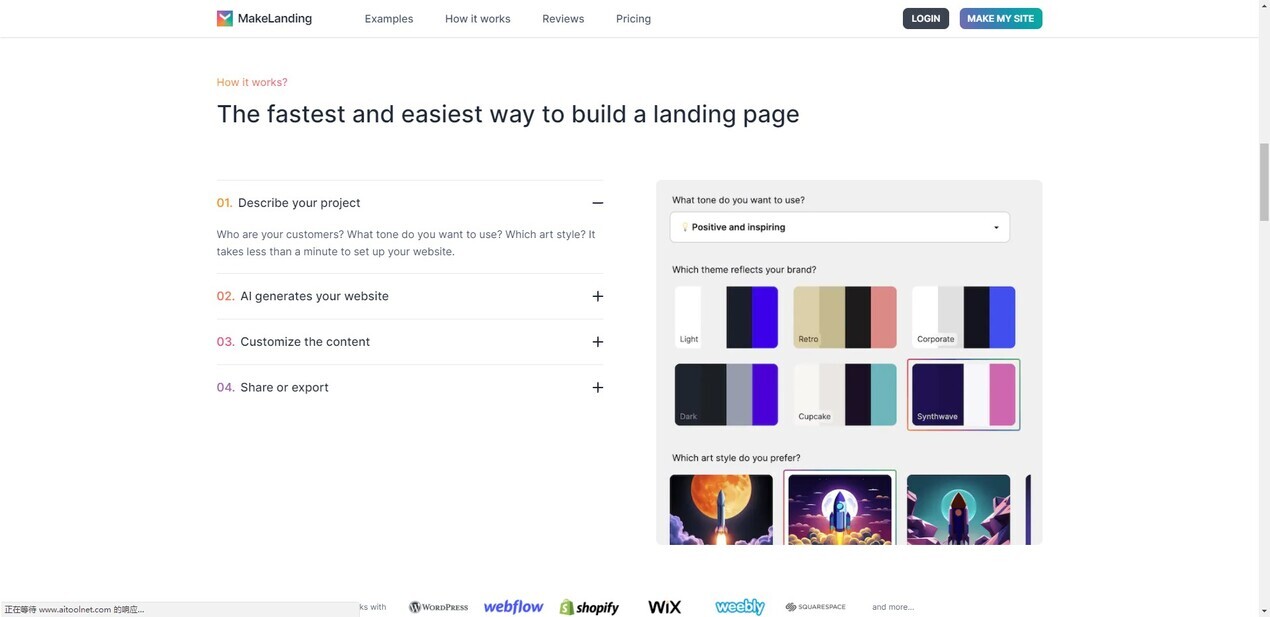Select the Light theme swatch
Viewport: 1270px width, 617px height.
click(x=725, y=317)
